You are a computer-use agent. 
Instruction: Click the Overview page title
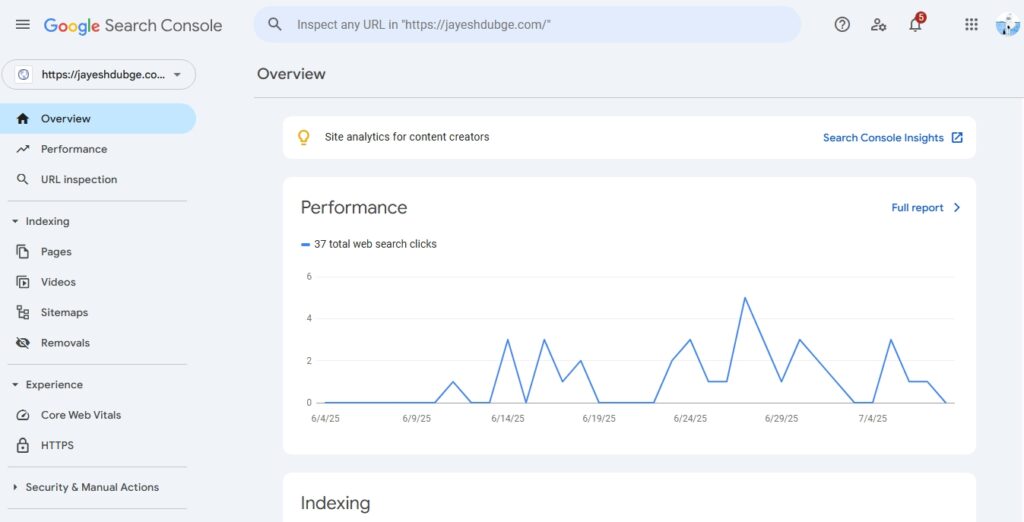(291, 74)
